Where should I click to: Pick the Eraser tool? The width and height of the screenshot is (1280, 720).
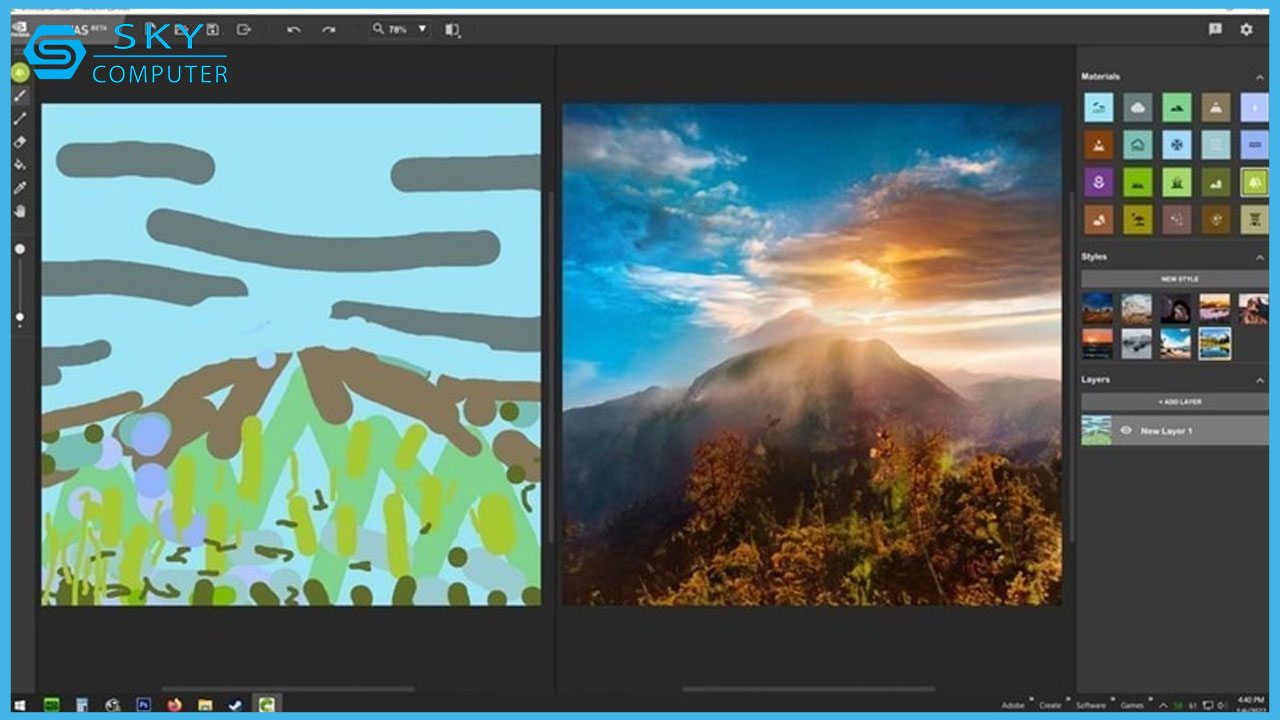click(x=20, y=142)
